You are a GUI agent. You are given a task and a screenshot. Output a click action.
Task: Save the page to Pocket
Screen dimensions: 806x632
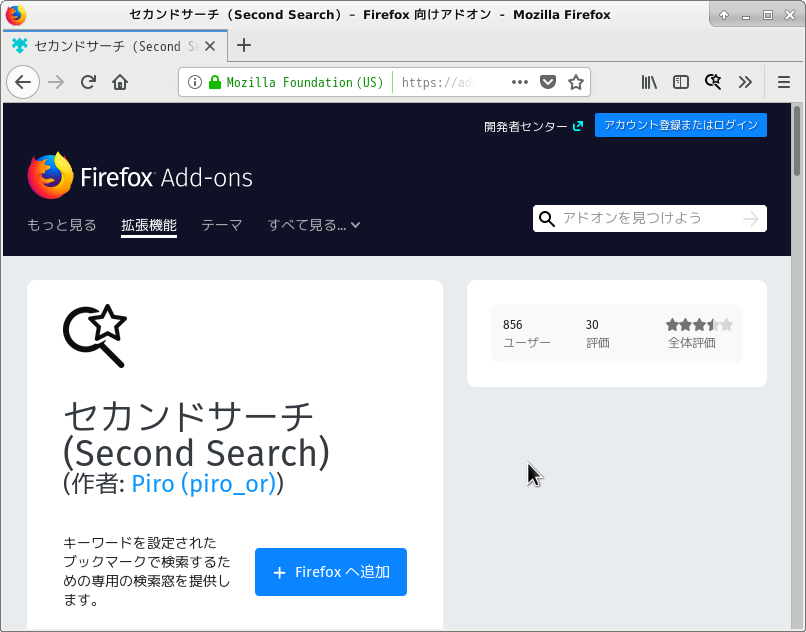pyautogui.click(x=548, y=82)
